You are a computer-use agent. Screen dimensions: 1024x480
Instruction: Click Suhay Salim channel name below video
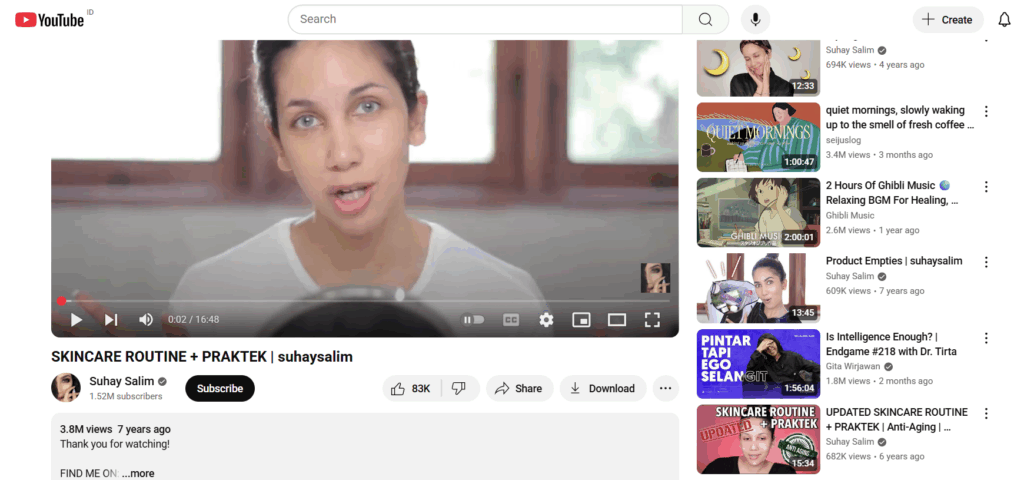[121, 381]
